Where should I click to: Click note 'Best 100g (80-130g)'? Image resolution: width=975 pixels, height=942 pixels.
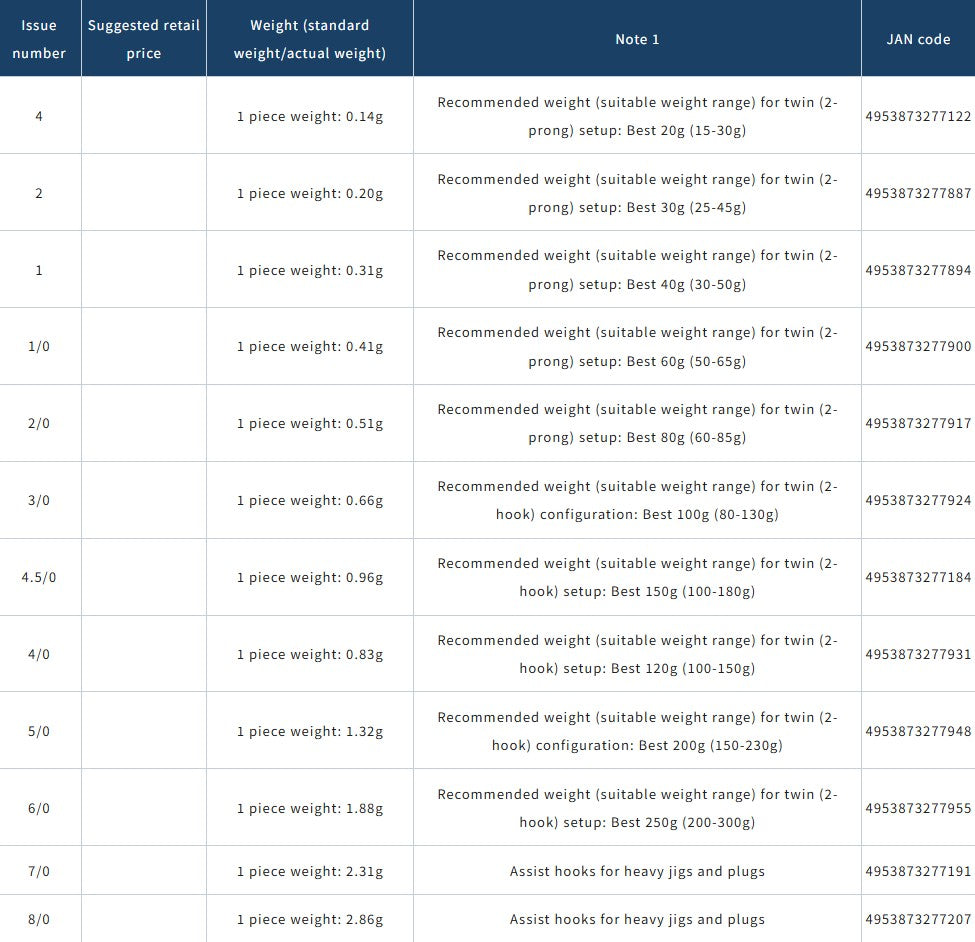(710, 515)
